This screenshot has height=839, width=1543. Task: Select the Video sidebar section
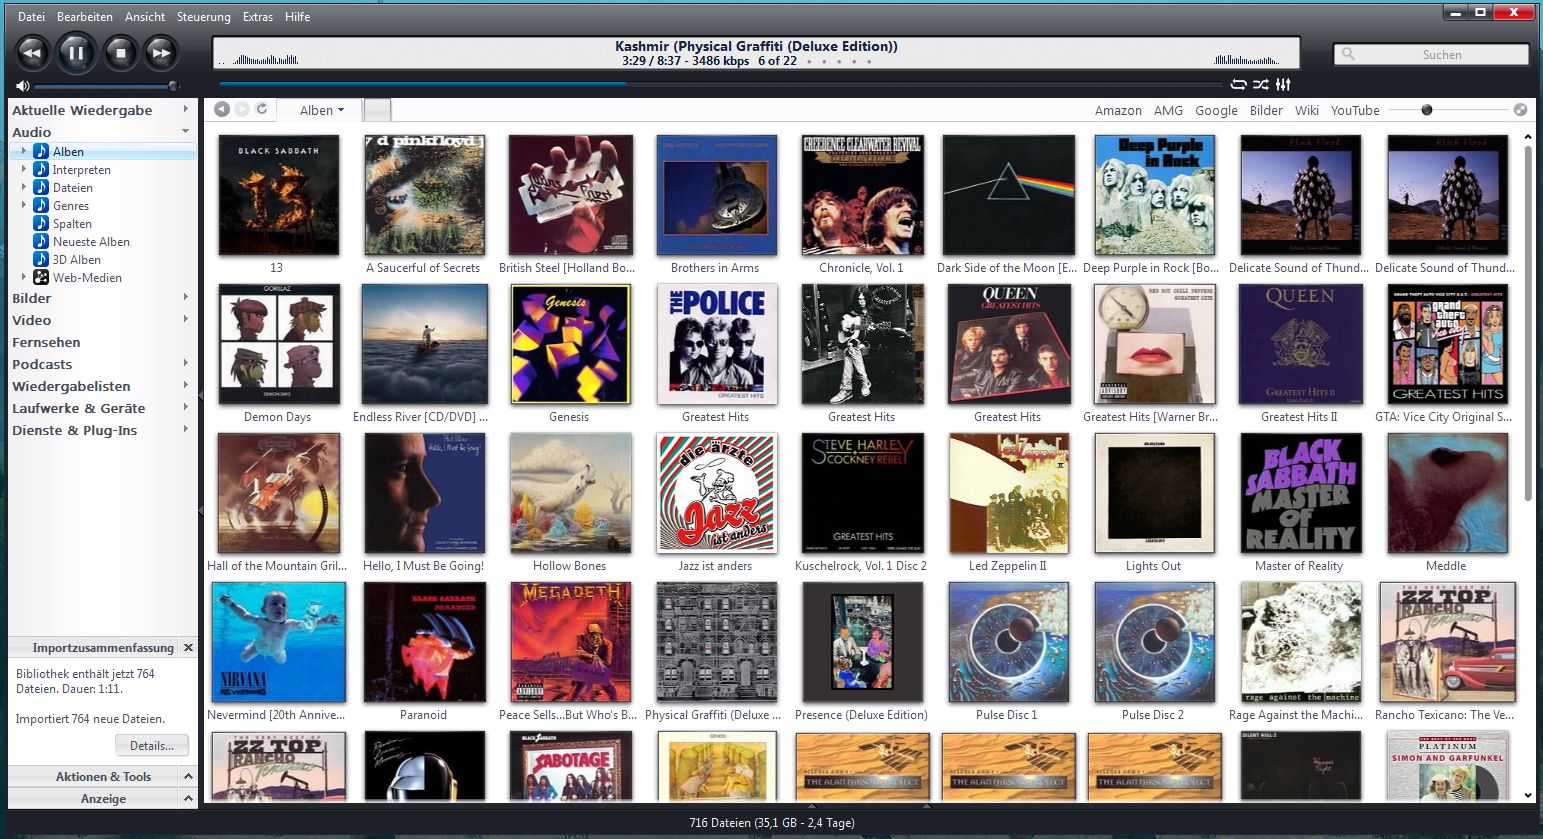coord(31,320)
